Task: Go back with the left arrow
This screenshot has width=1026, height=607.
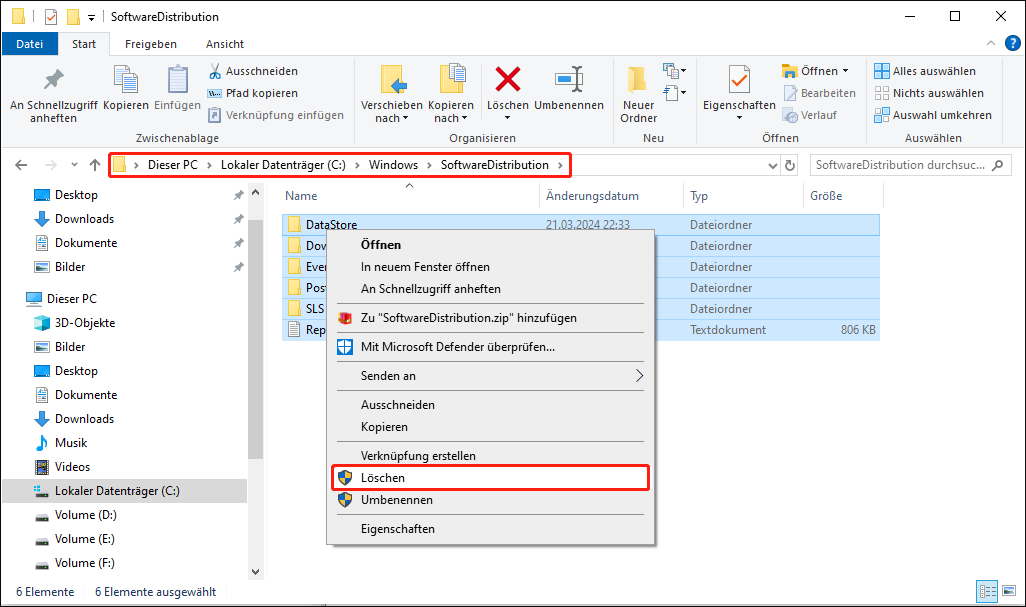Action: click(x=21, y=165)
